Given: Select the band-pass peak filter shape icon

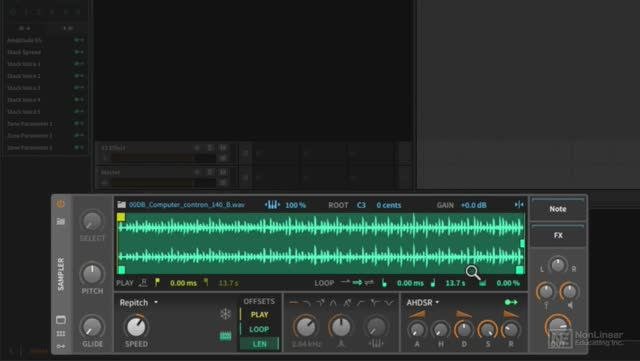Looking at the screenshot, I should click(333, 303).
